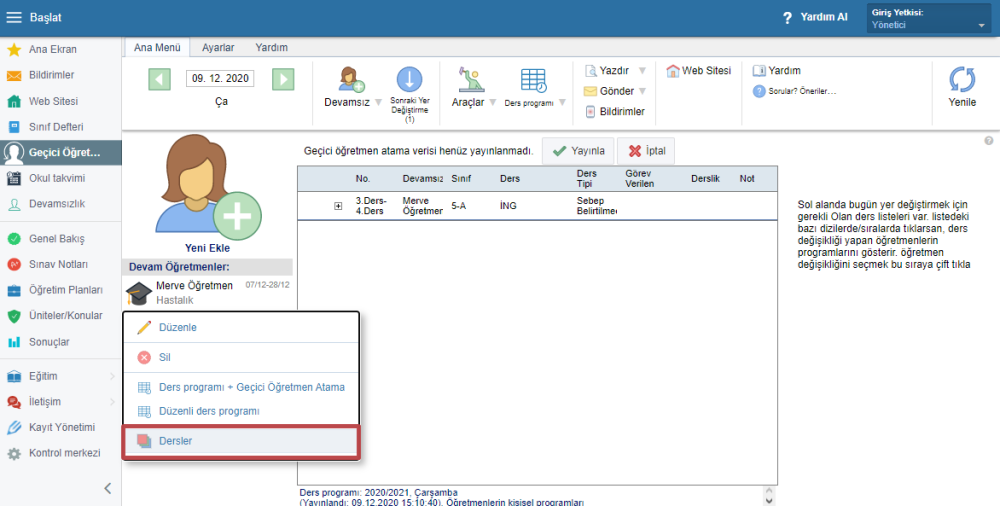Expand the Gönder dropdown arrow
This screenshot has height=506, width=1000.
(x=642, y=91)
